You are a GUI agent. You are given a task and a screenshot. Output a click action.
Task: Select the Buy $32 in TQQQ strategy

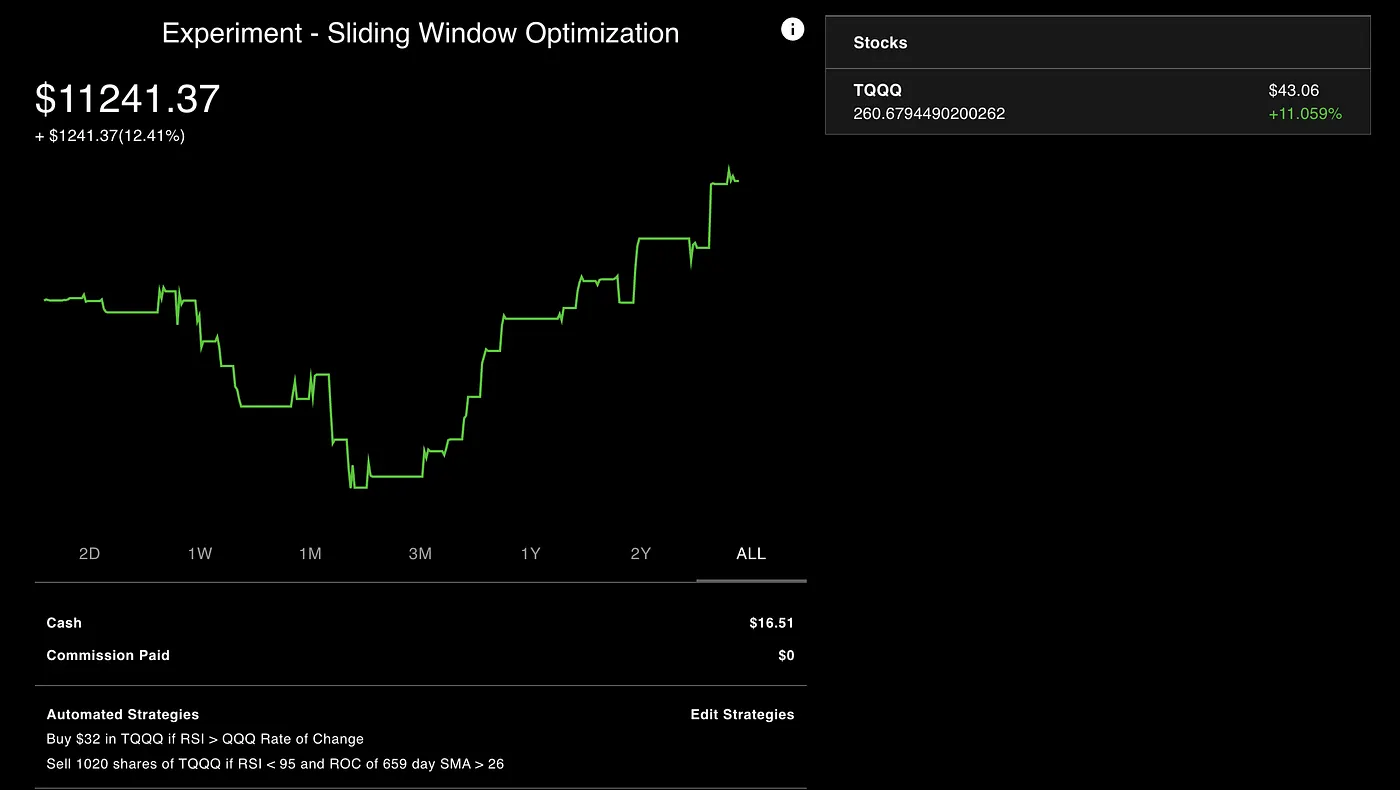[x=205, y=739]
